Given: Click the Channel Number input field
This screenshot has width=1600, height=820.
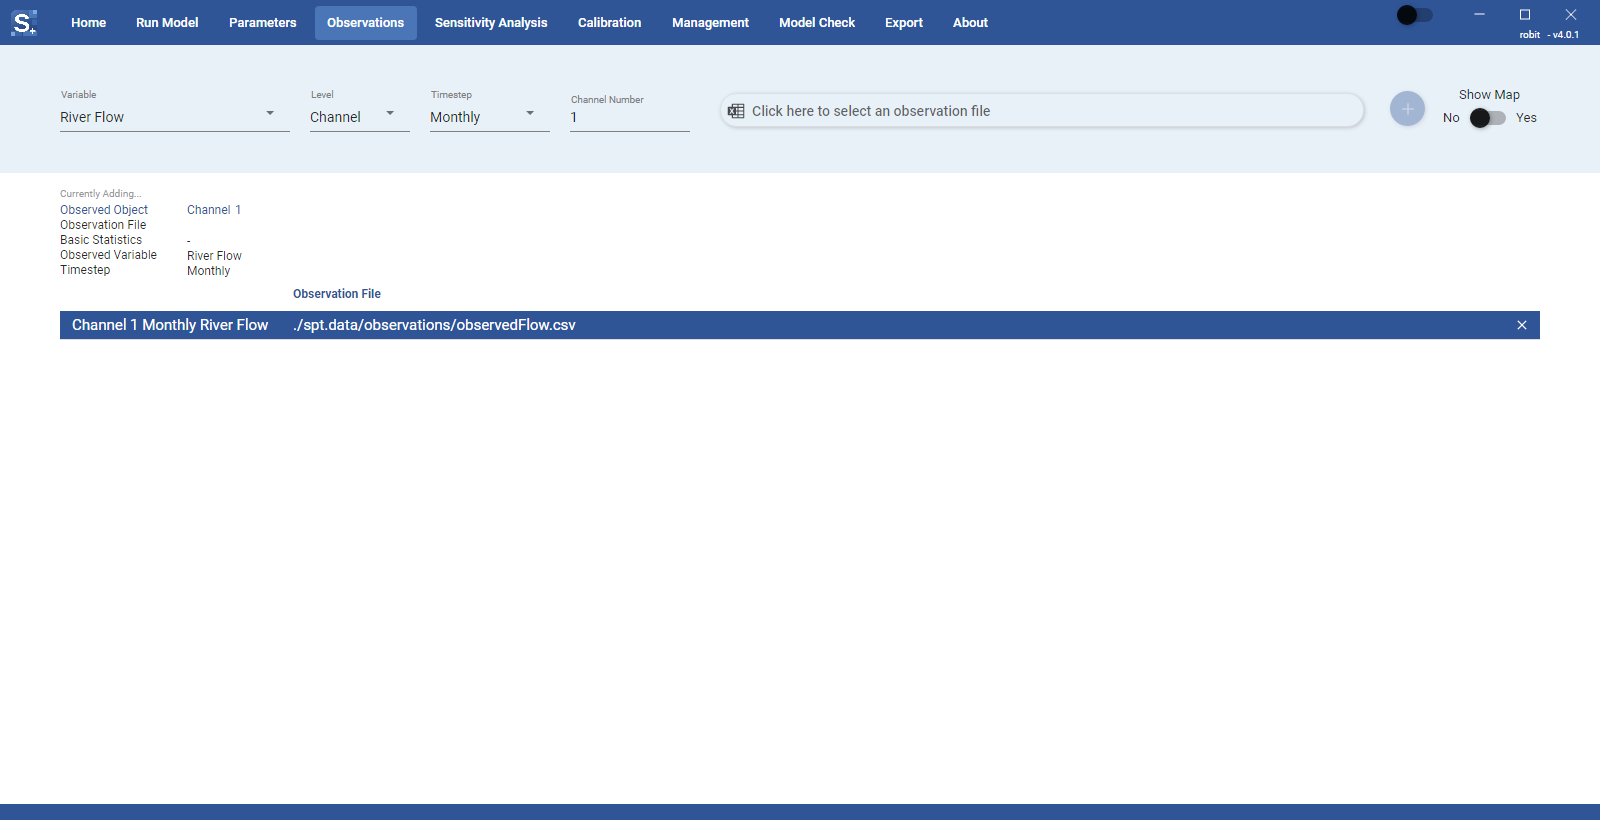Looking at the screenshot, I should (x=630, y=118).
